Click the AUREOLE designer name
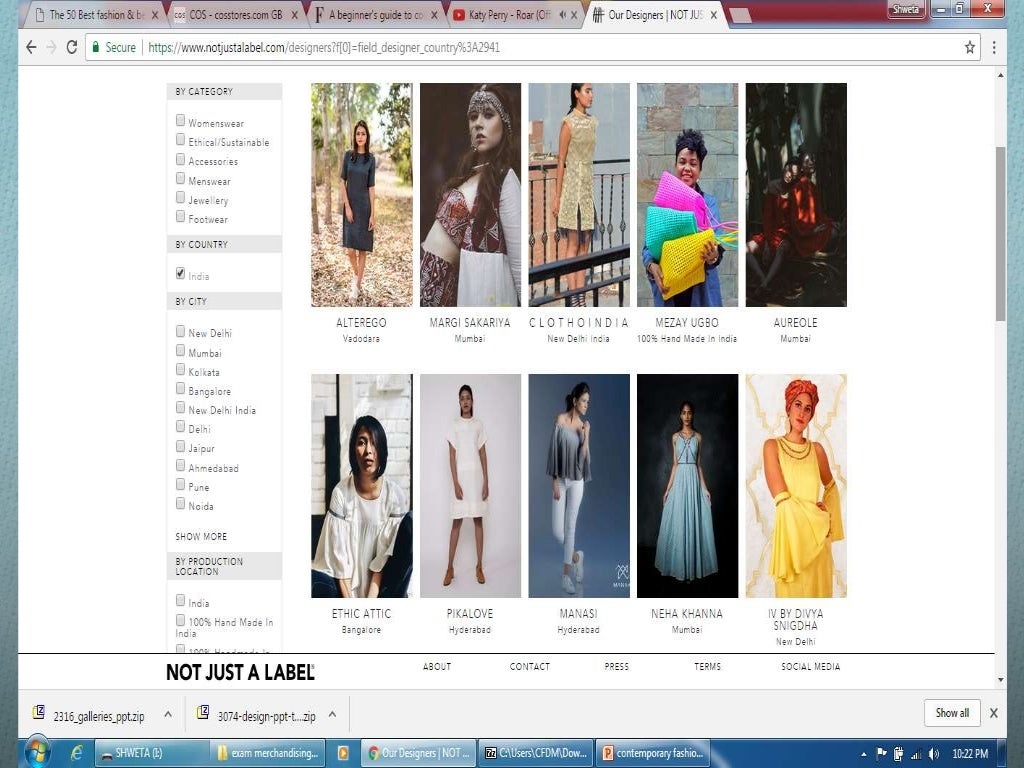1024x768 pixels. (795, 323)
